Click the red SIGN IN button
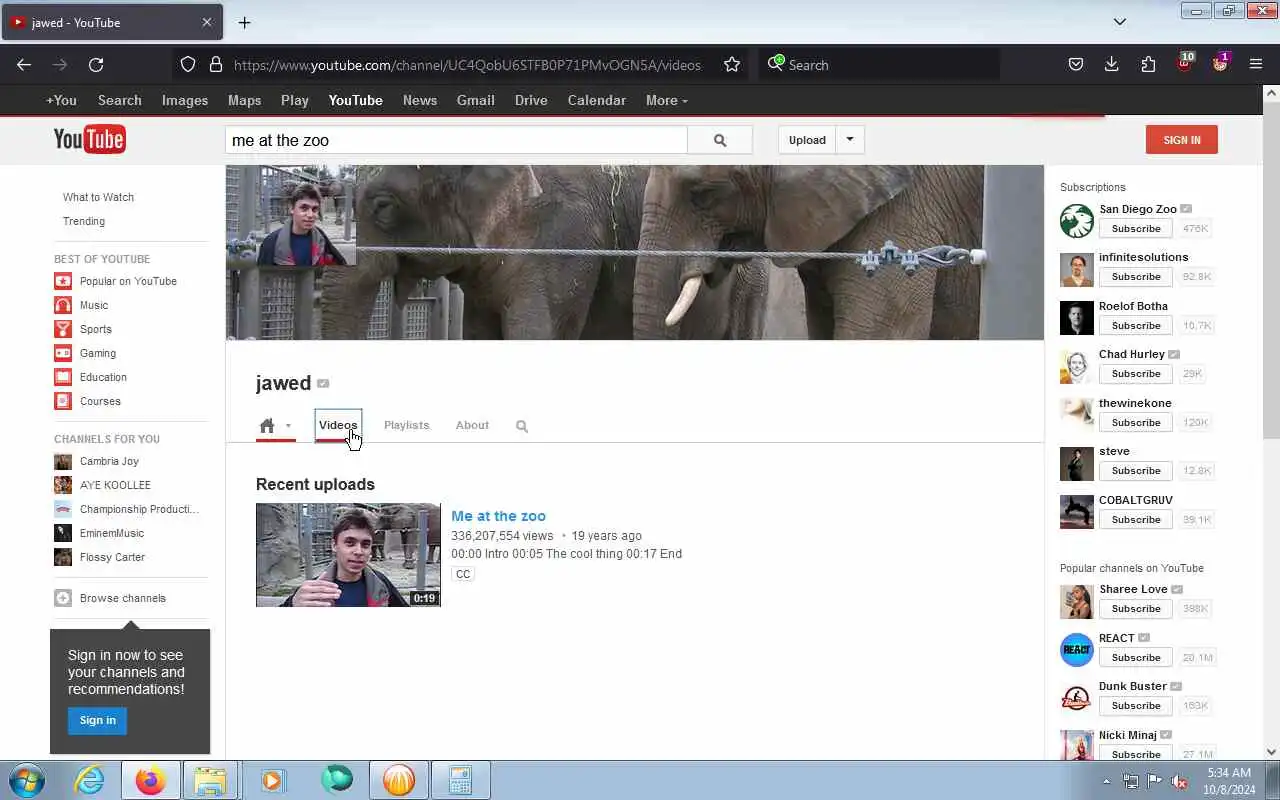Viewport: 1280px width, 800px height. 1182,140
